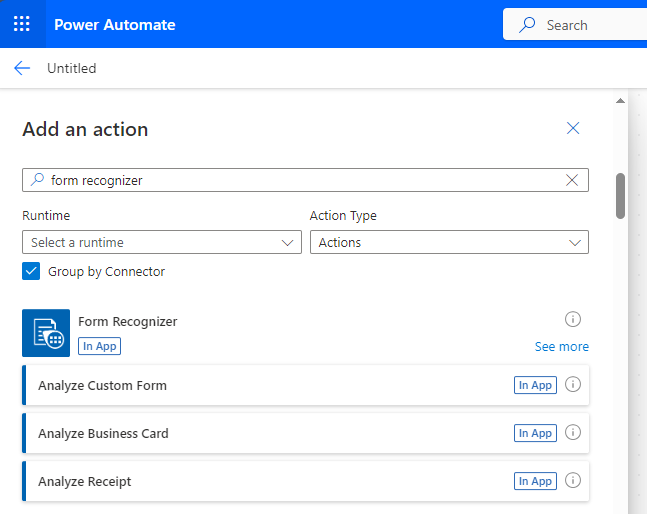Click the scrollbar up arrow

coord(620,101)
